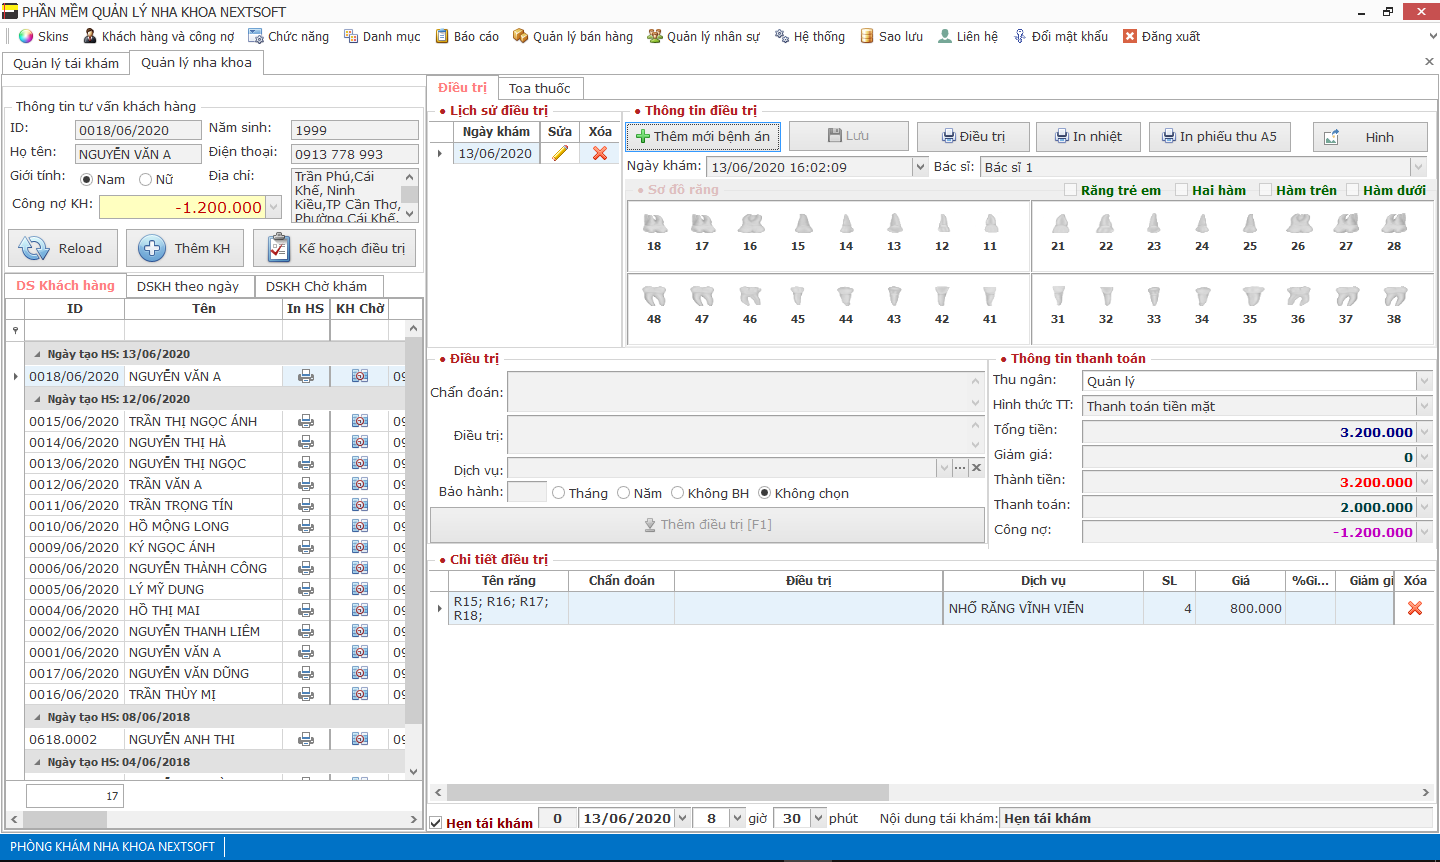The image size is (1440, 862).
Task: Open the Báo cáo menu
Action: coord(466,36)
